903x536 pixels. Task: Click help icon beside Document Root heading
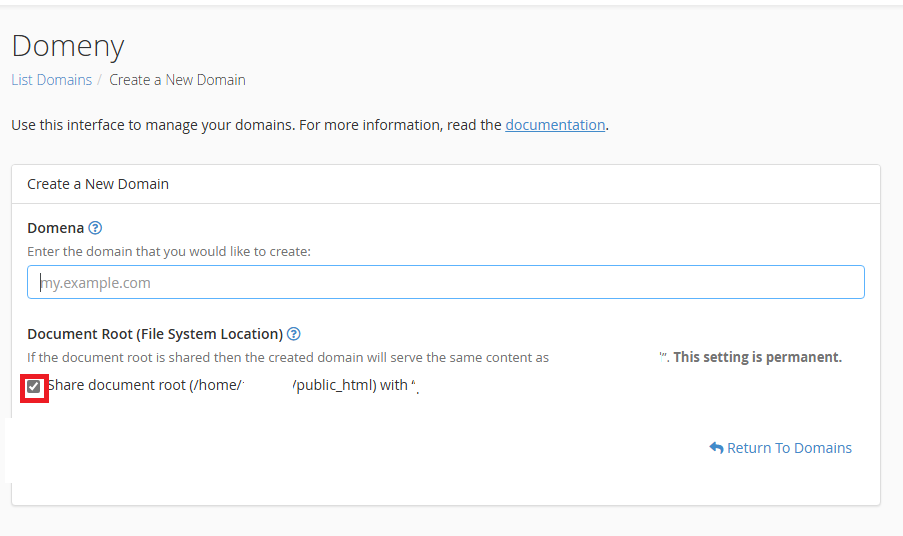pos(294,334)
